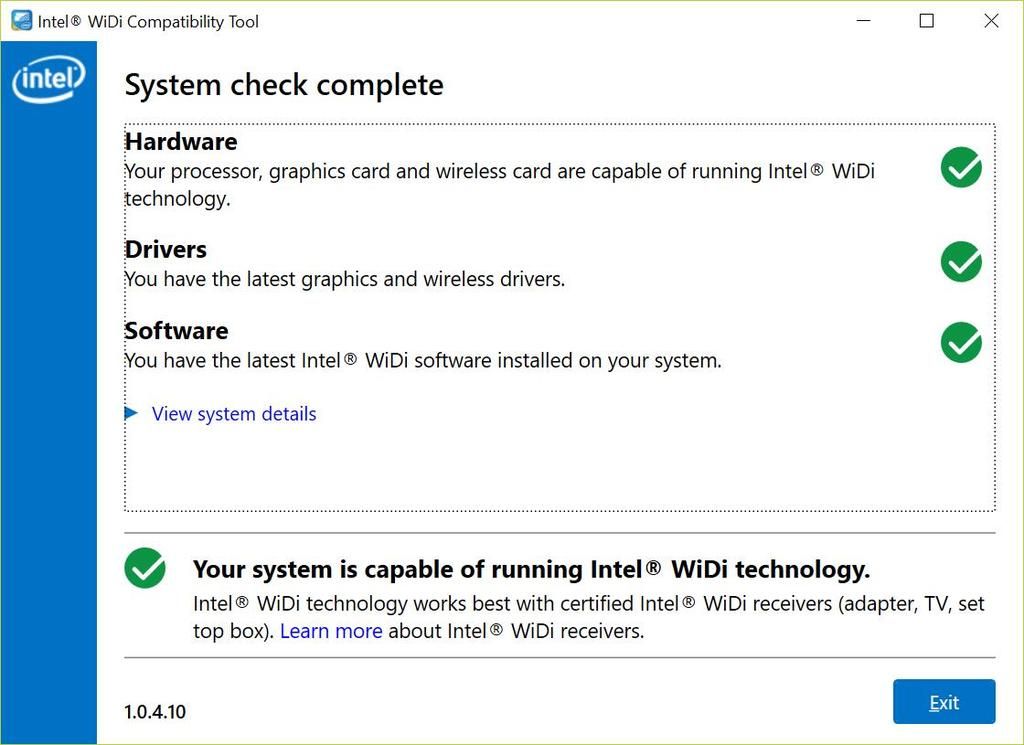The width and height of the screenshot is (1024, 745).
Task: Click the green checkmark next to system capable message
Action: (x=145, y=568)
